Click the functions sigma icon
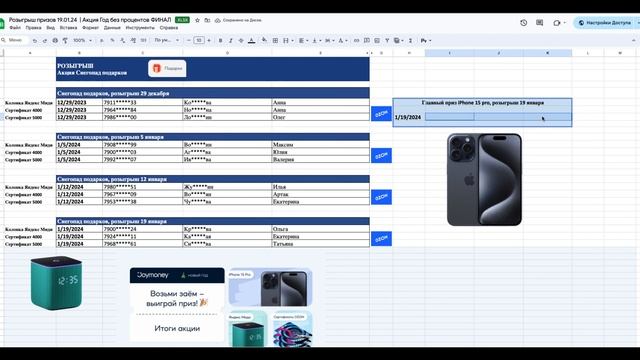Image resolution: width=640 pixels, height=360 pixels. pyautogui.click(x=410, y=40)
